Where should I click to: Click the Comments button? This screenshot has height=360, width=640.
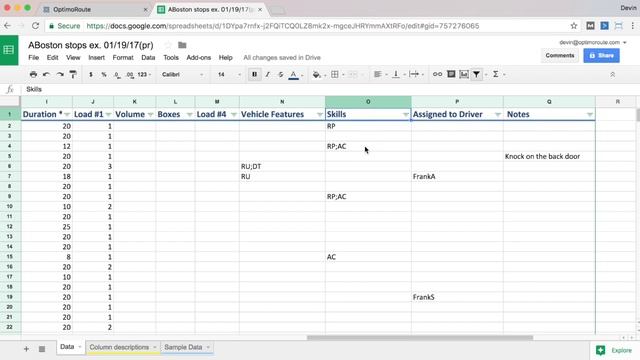pos(560,56)
